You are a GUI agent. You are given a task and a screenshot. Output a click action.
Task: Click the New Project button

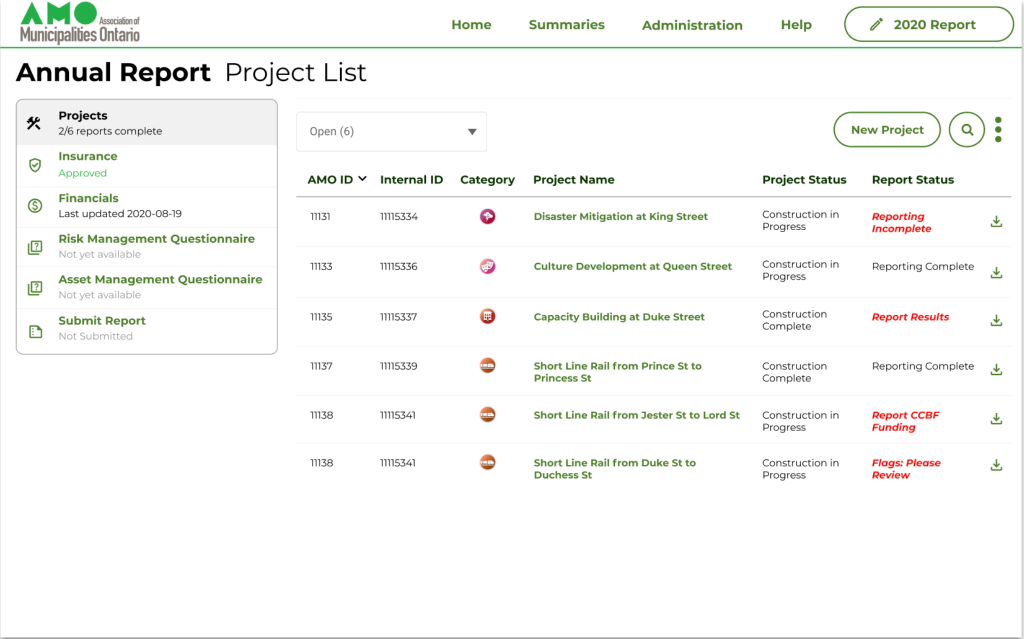(886, 129)
